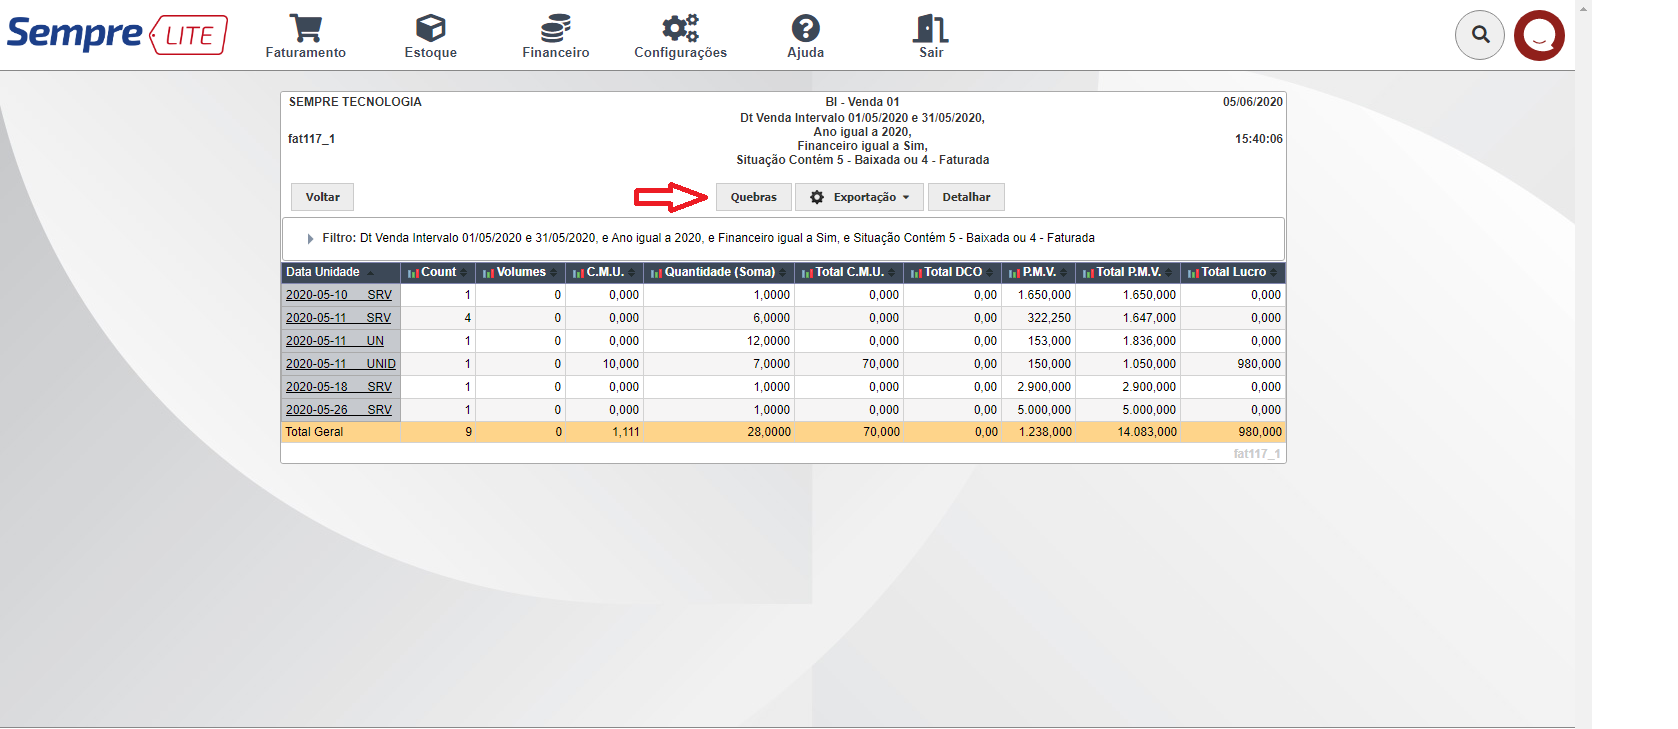Sort the Count column with its arrows
The image size is (1678, 729).
(463, 273)
